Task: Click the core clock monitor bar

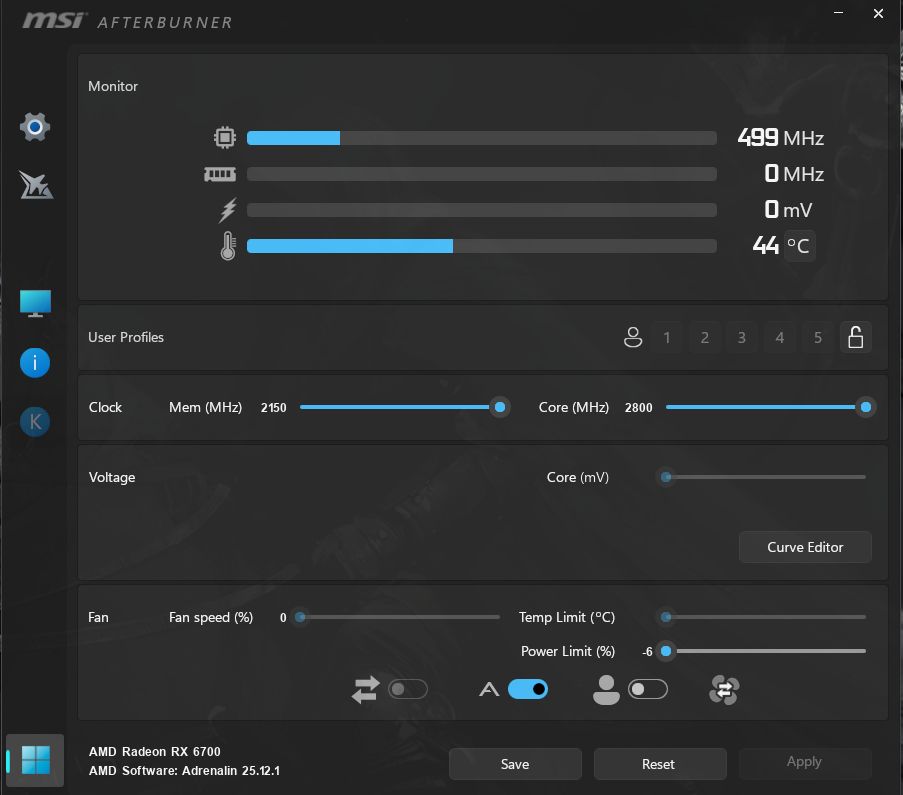Action: tap(482, 138)
